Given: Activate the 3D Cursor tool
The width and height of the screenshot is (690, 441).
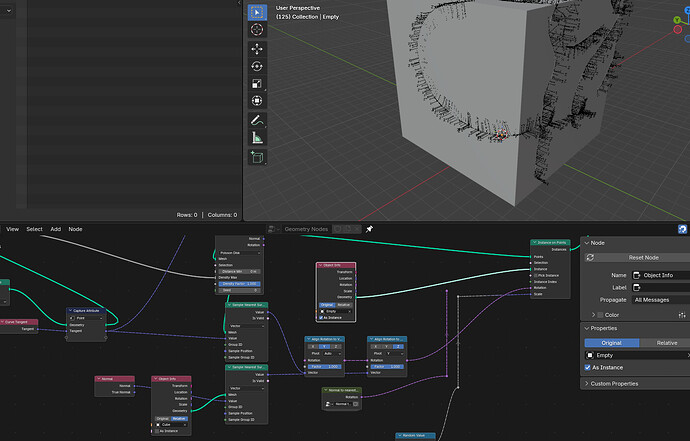Looking at the screenshot, I should (257, 29).
